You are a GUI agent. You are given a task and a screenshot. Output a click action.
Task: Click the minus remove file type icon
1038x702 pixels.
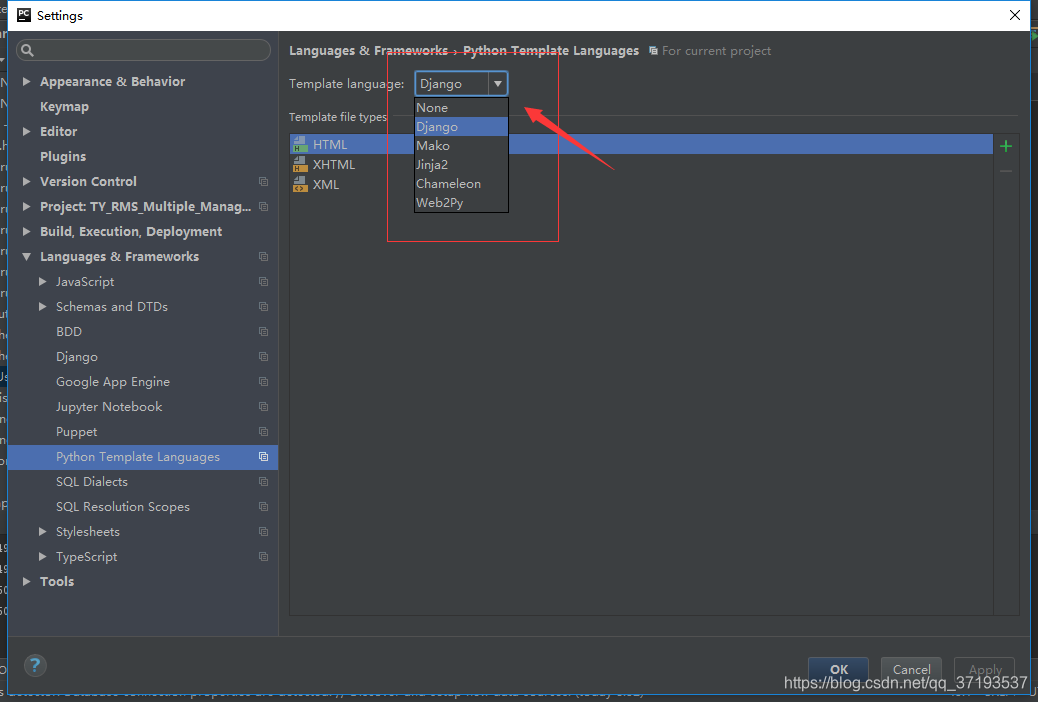[1006, 172]
